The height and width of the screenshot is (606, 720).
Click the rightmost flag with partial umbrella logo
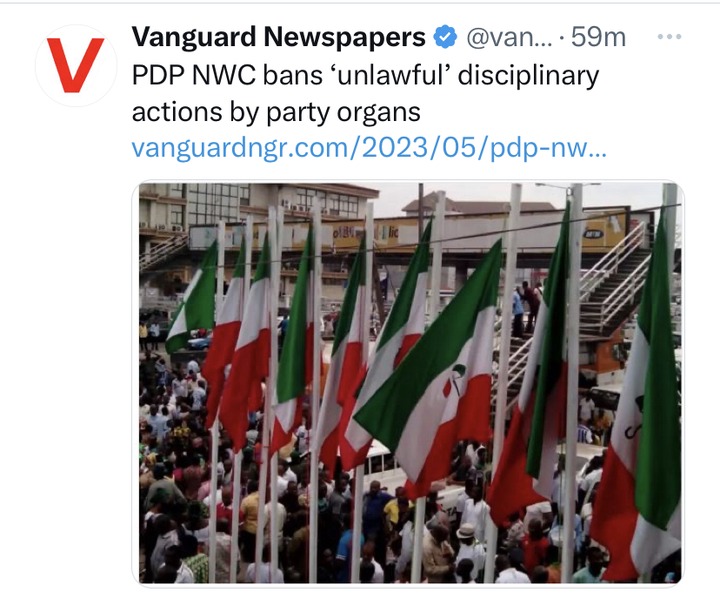coord(641,404)
